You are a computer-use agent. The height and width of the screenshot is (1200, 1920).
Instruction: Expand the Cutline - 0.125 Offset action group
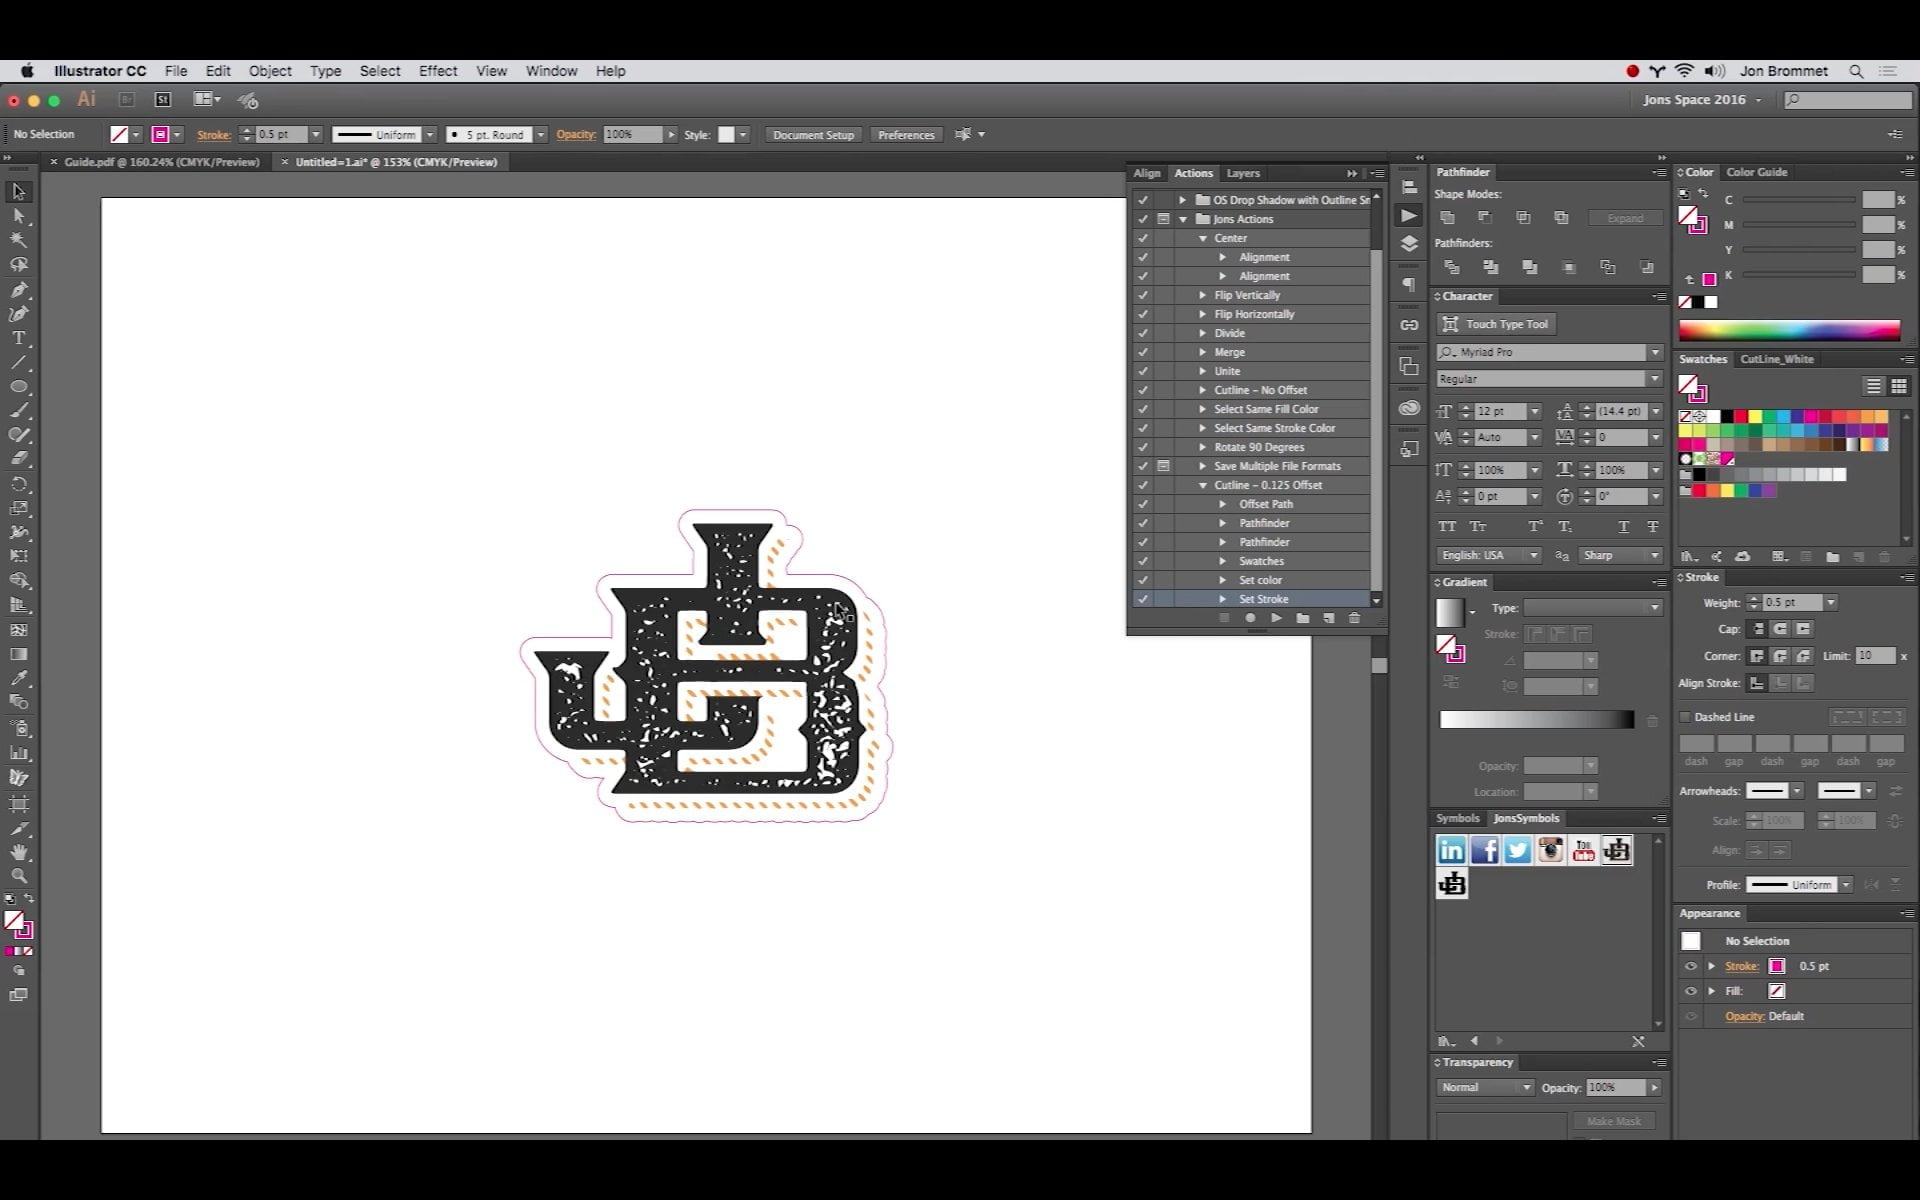pyautogui.click(x=1203, y=484)
